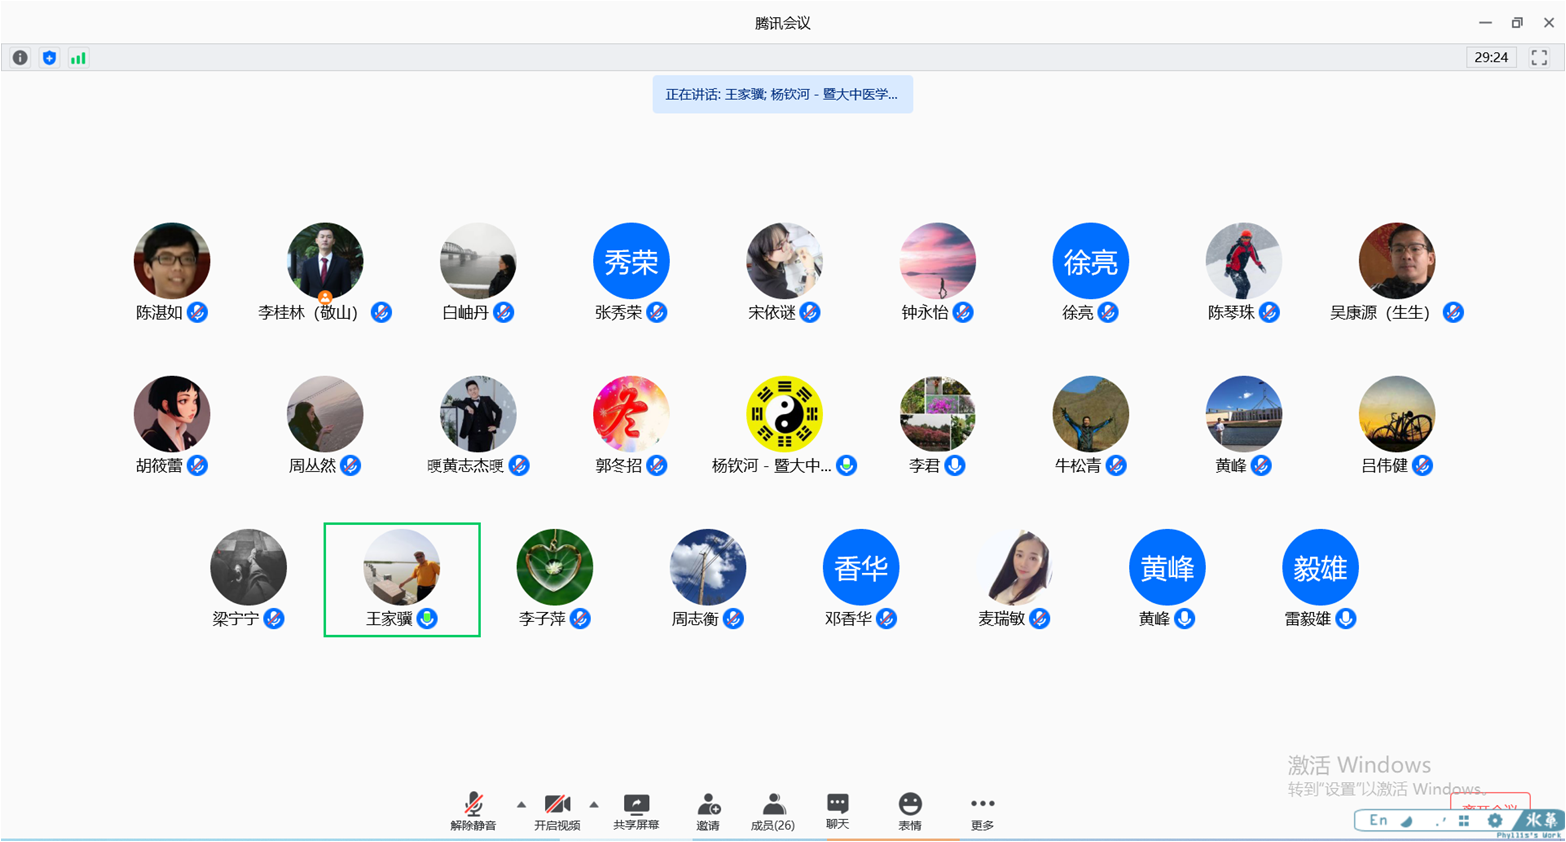Screen dimensions: 1566x842
Task: Open the 更多 more options menu
Action: pyautogui.click(x=982, y=811)
